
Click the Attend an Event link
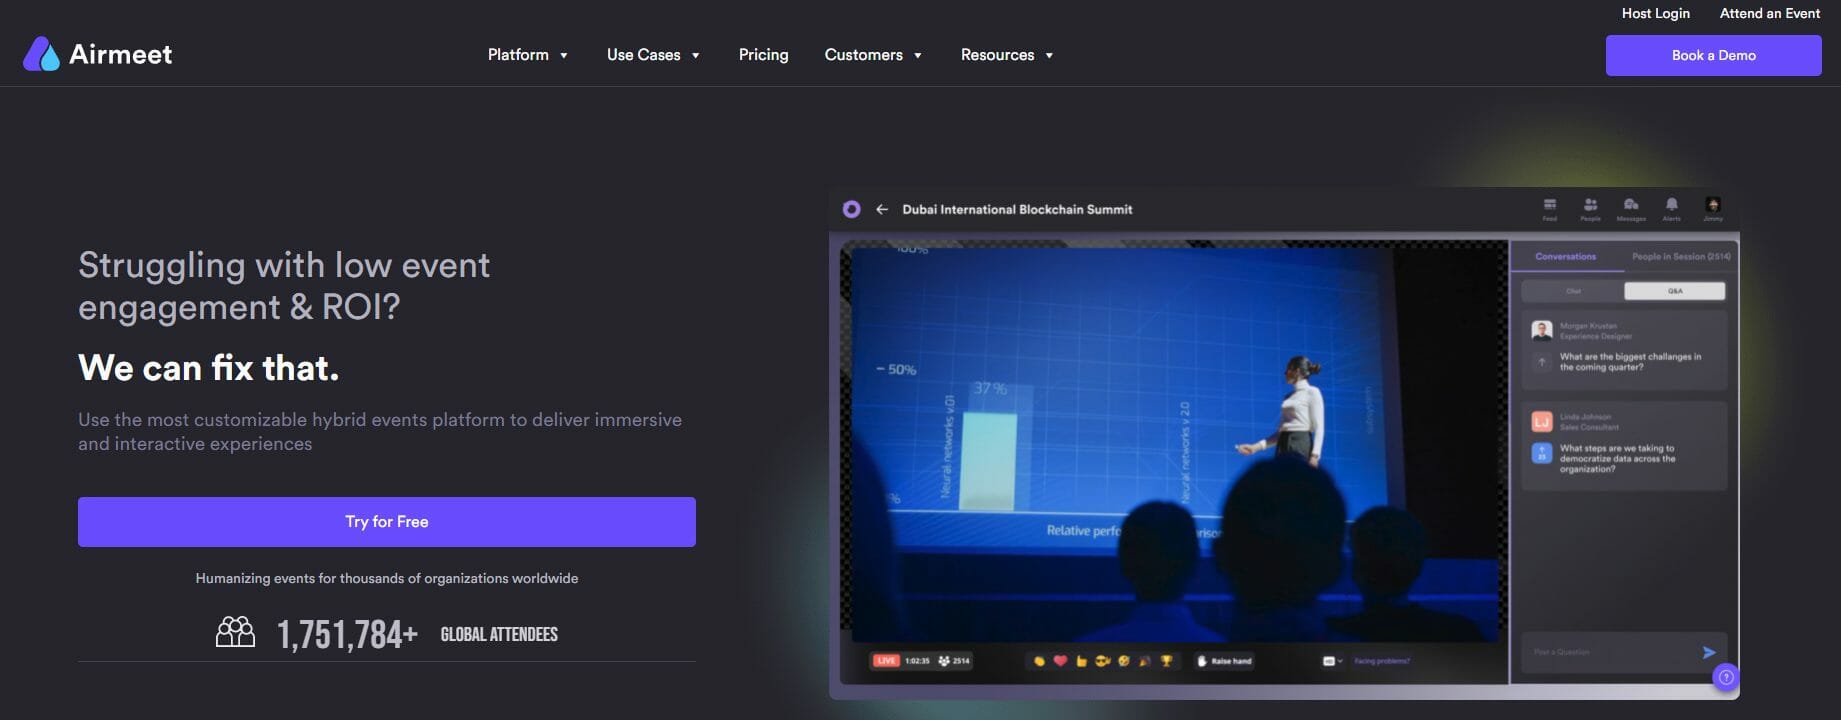[1770, 13]
